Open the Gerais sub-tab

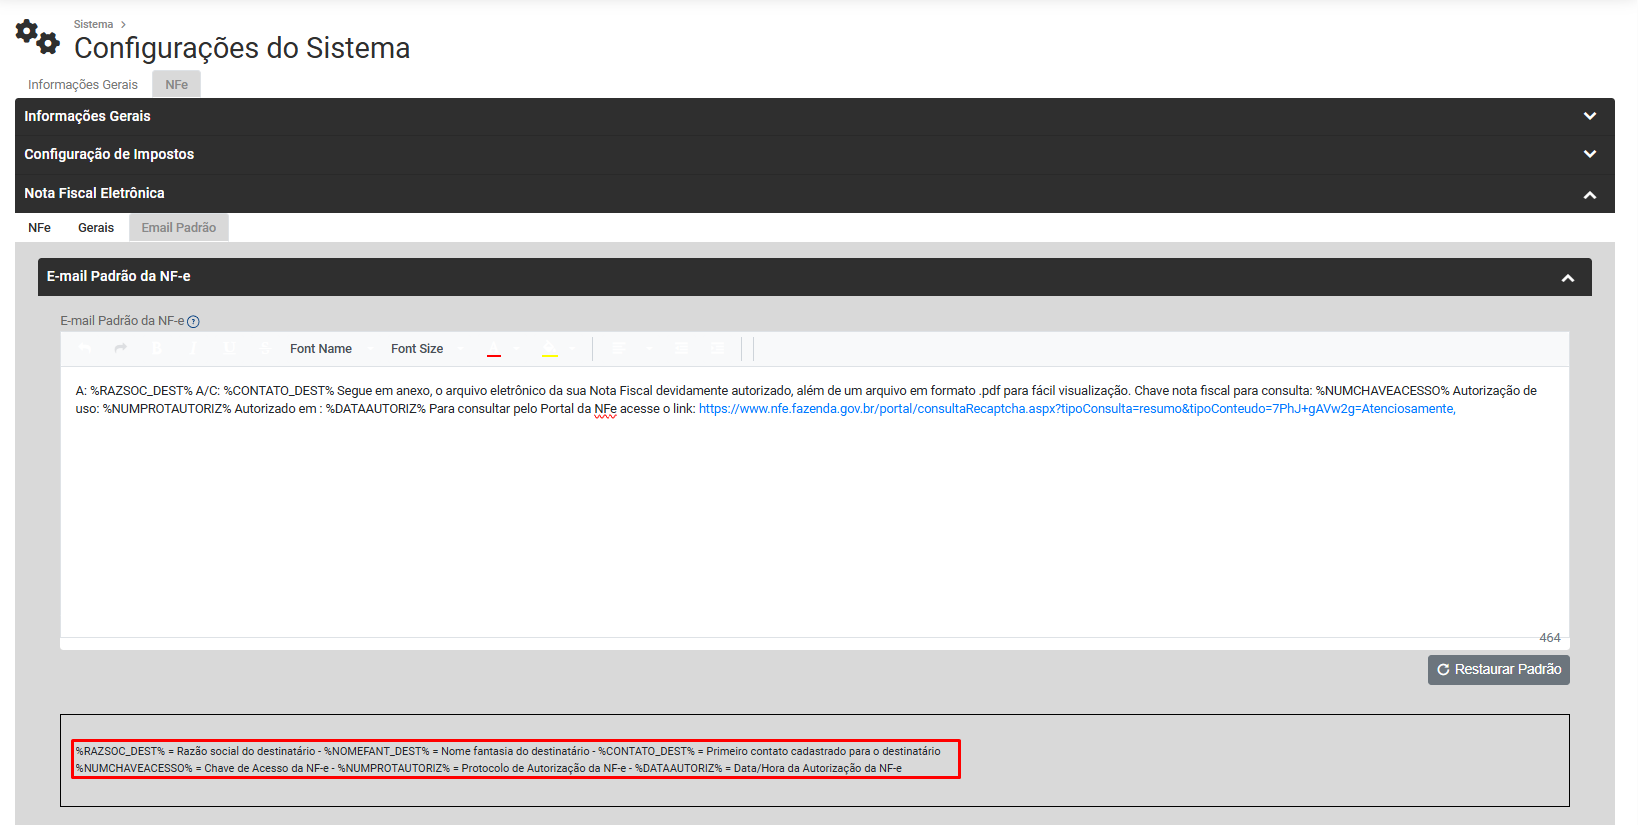[x=96, y=228]
